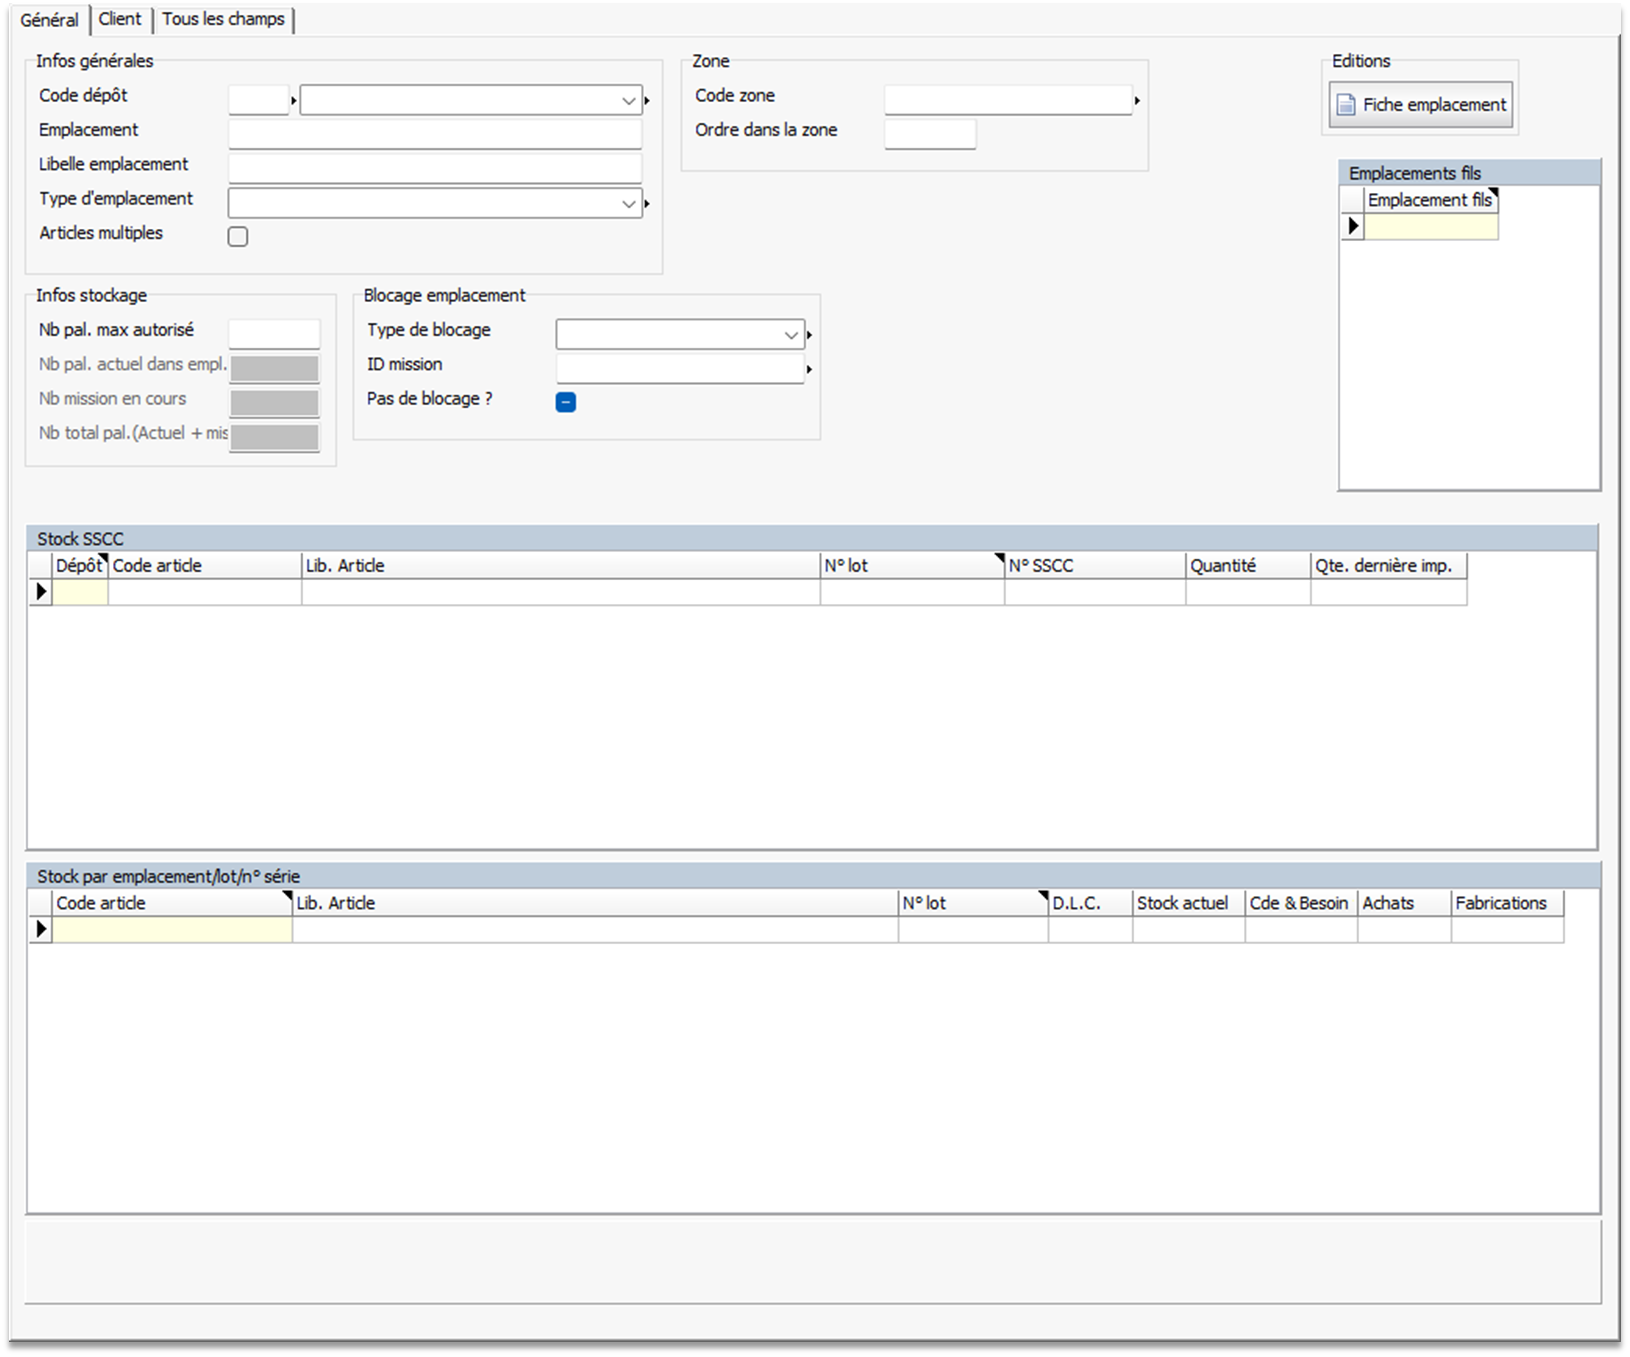Switch to the Client tab
The width and height of the screenshot is (1630, 1357).
(120, 19)
